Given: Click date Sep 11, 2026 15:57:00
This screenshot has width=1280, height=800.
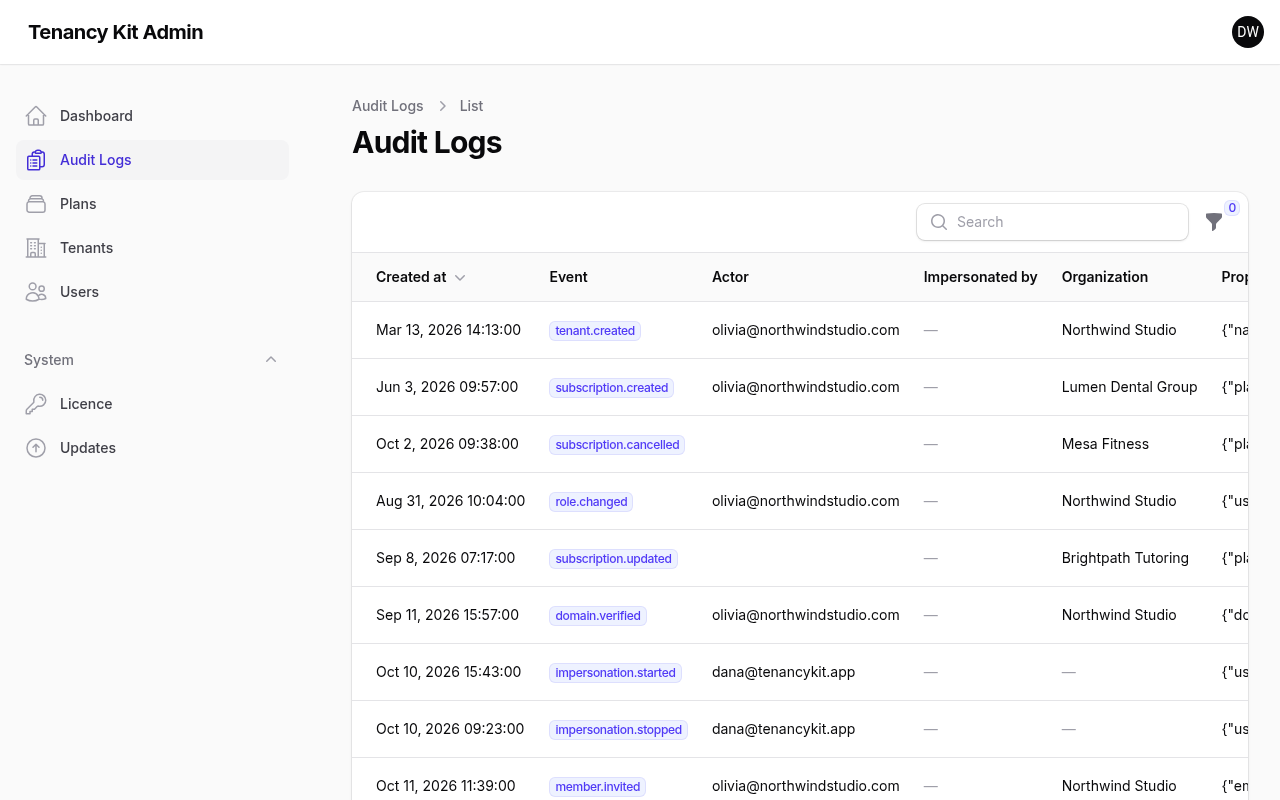Looking at the screenshot, I should pyautogui.click(x=447, y=615).
